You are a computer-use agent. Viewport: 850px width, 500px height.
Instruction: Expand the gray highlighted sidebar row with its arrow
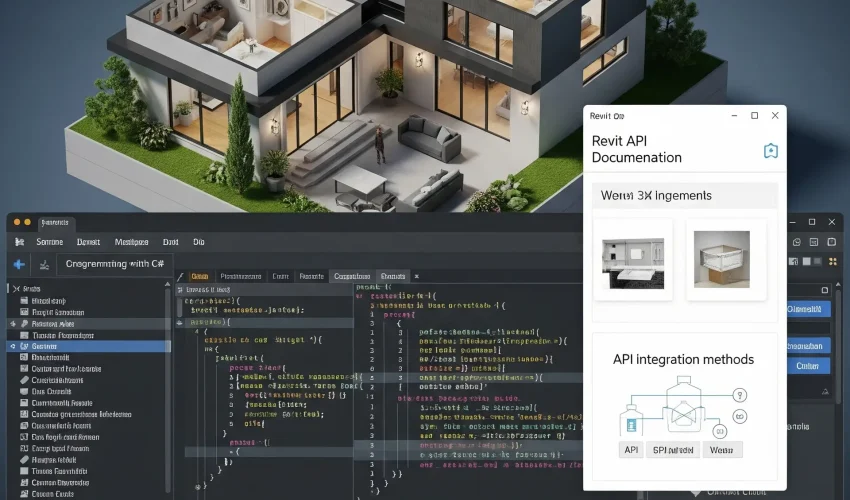click(x=13, y=324)
